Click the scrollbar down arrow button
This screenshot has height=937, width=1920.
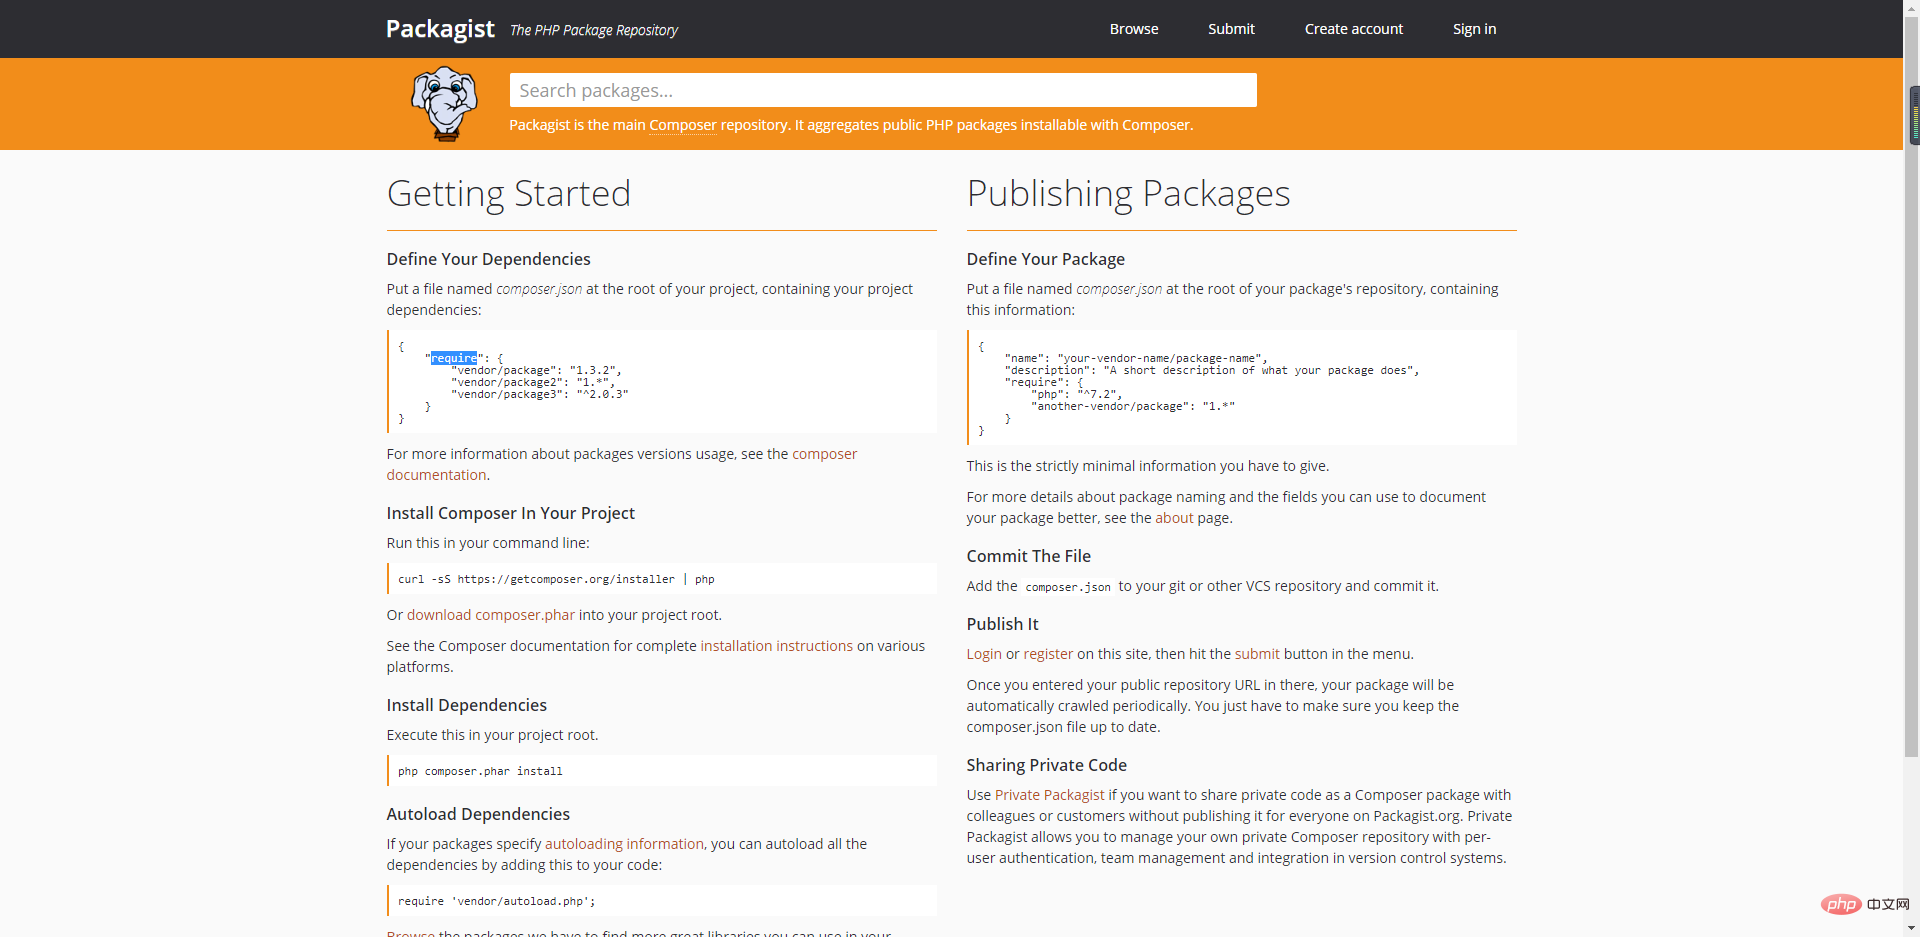tap(1911, 929)
